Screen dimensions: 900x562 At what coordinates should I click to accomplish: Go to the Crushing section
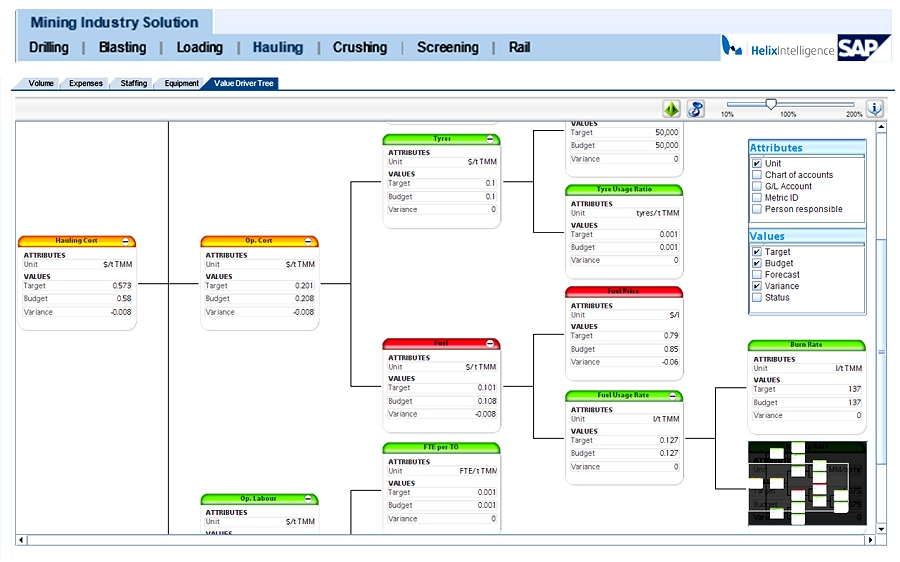[360, 47]
